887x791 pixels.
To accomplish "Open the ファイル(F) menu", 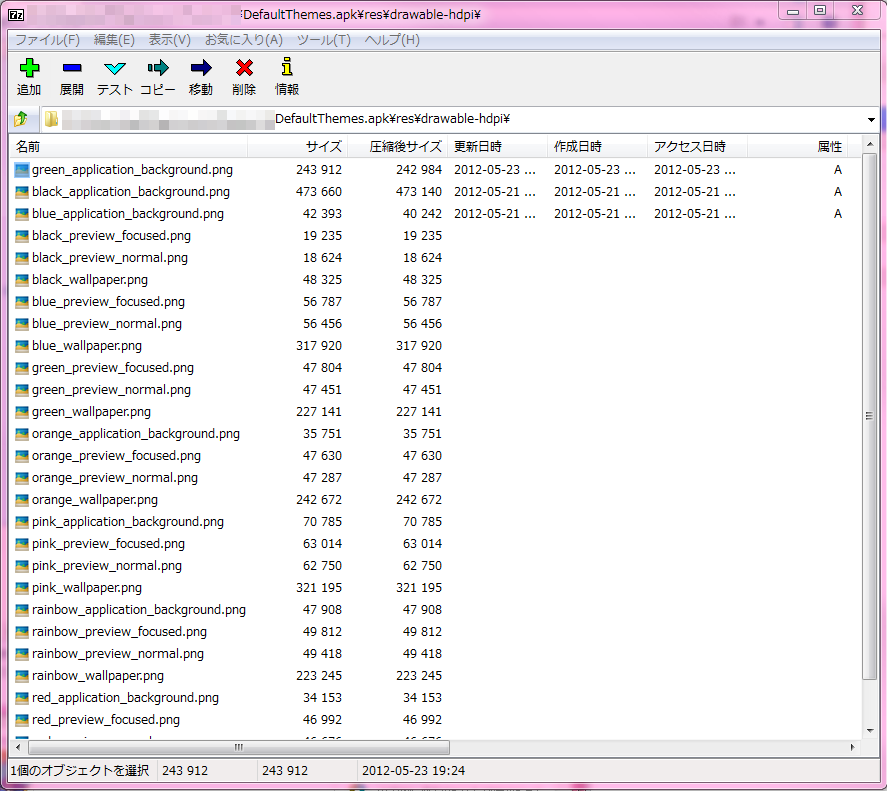I will pos(47,40).
